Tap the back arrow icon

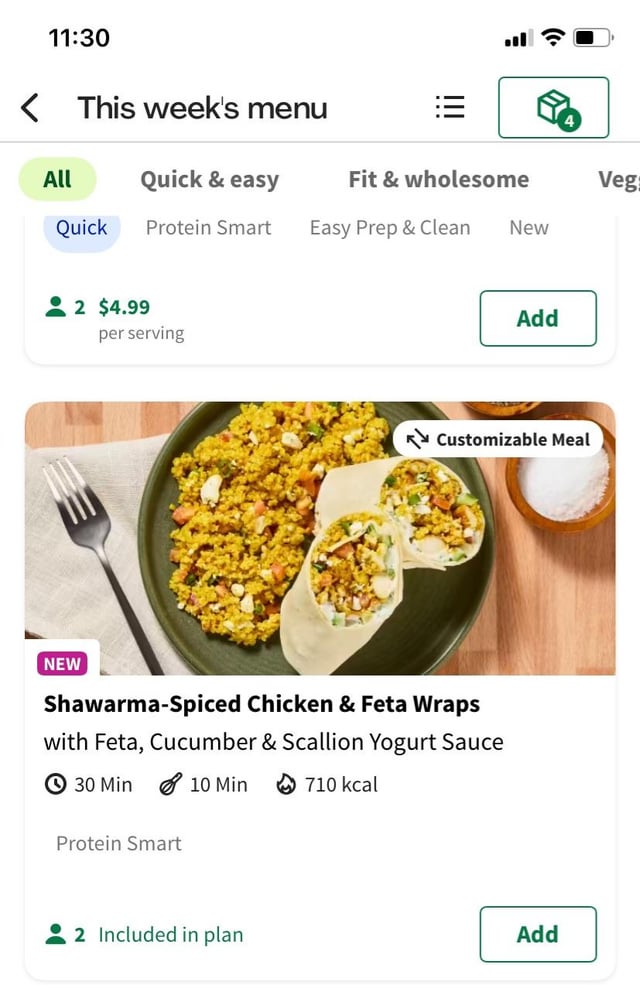(x=30, y=108)
